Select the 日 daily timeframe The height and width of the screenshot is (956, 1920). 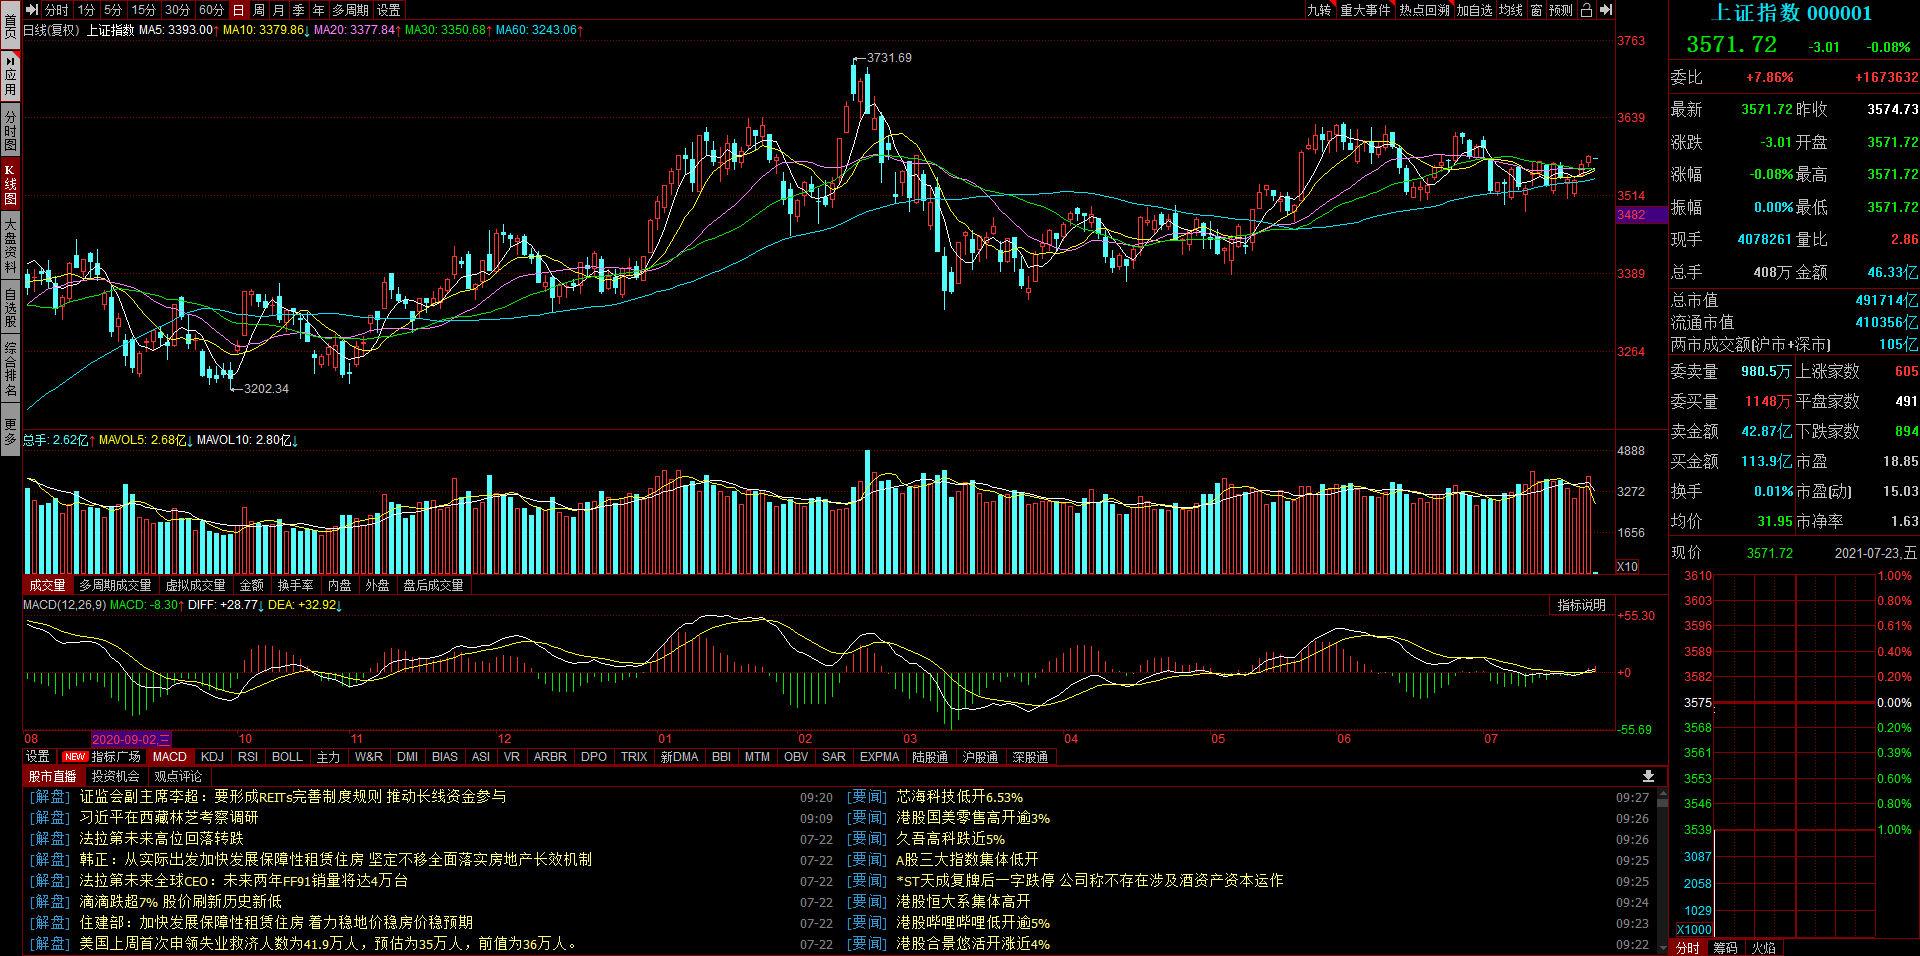click(238, 10)
